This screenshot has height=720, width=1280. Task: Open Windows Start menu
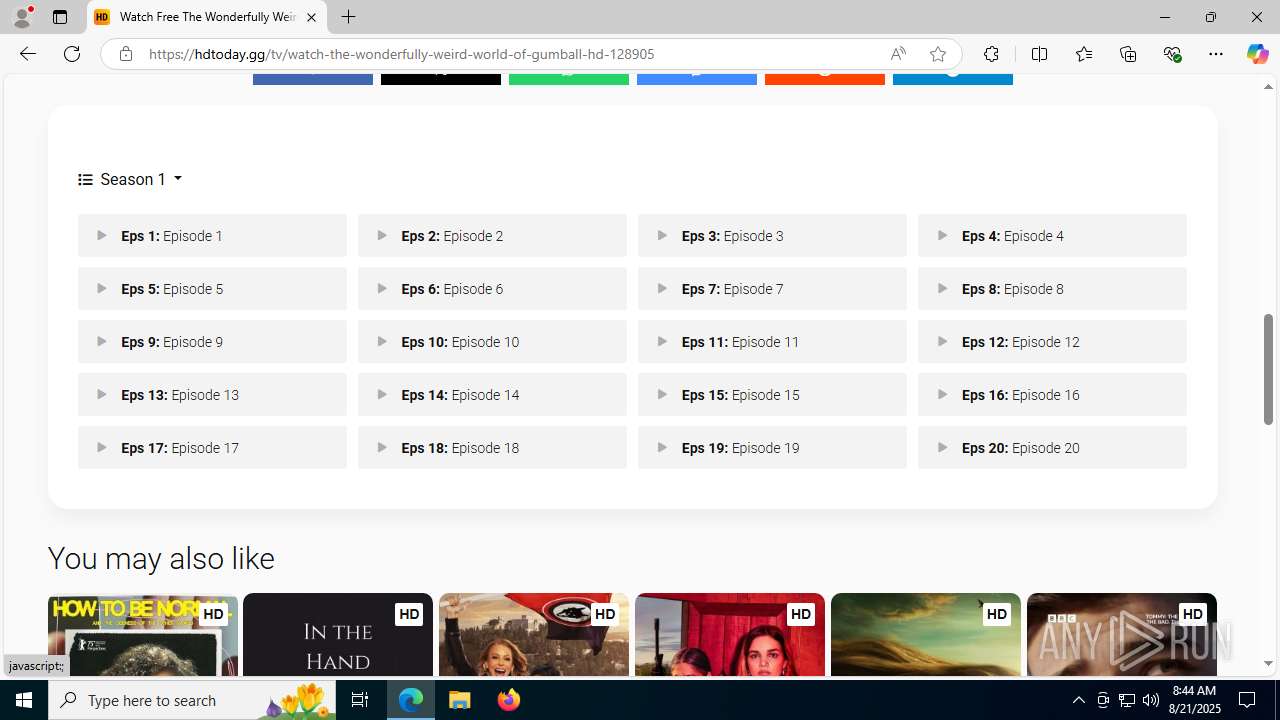[24, 700]
